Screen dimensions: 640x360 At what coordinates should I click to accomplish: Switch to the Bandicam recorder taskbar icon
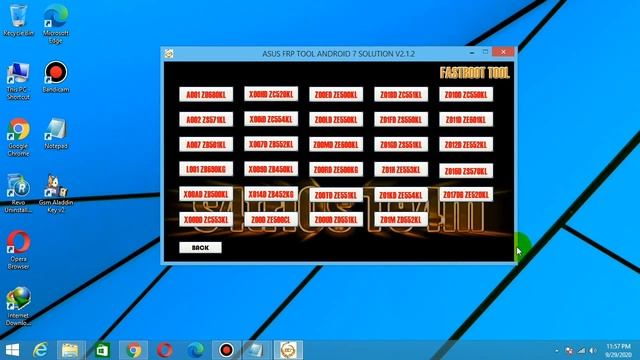pos(227,350)
